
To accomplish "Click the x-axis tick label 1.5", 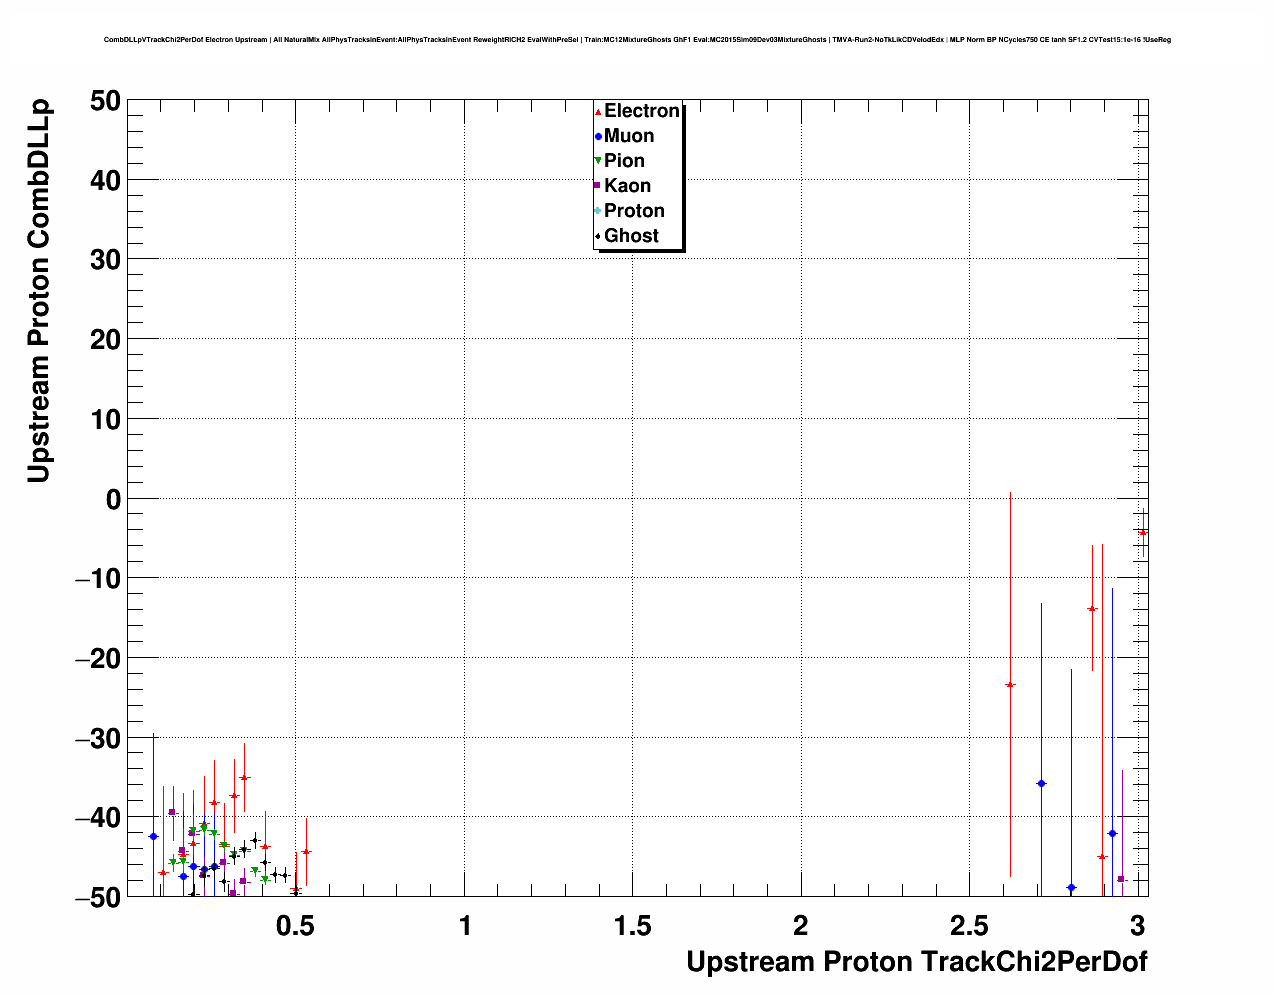I will tap(632, 926).
